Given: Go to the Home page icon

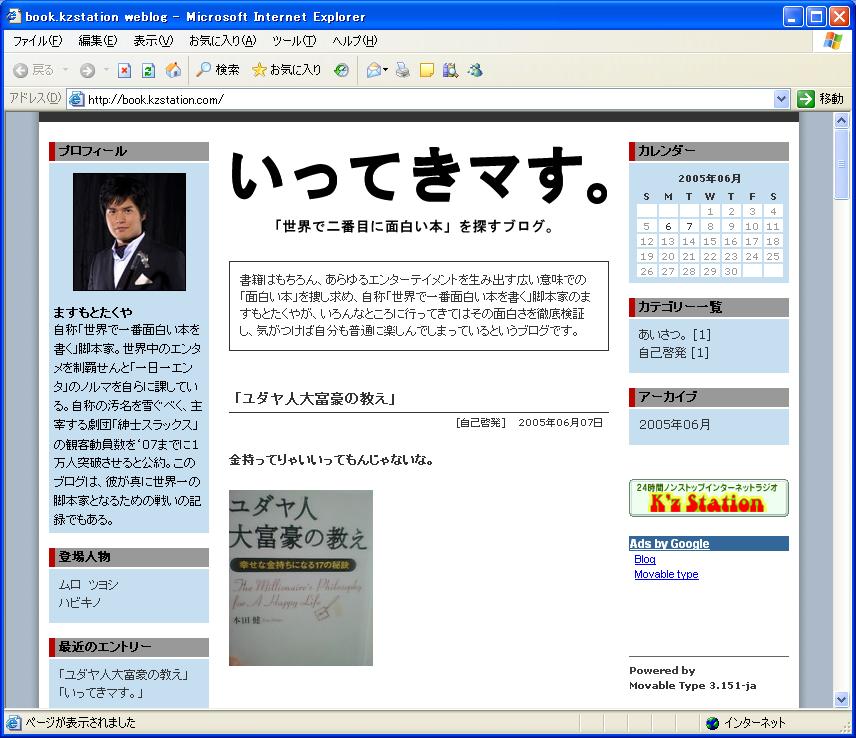Looking at the screenshot, I should tap(174, 70).
